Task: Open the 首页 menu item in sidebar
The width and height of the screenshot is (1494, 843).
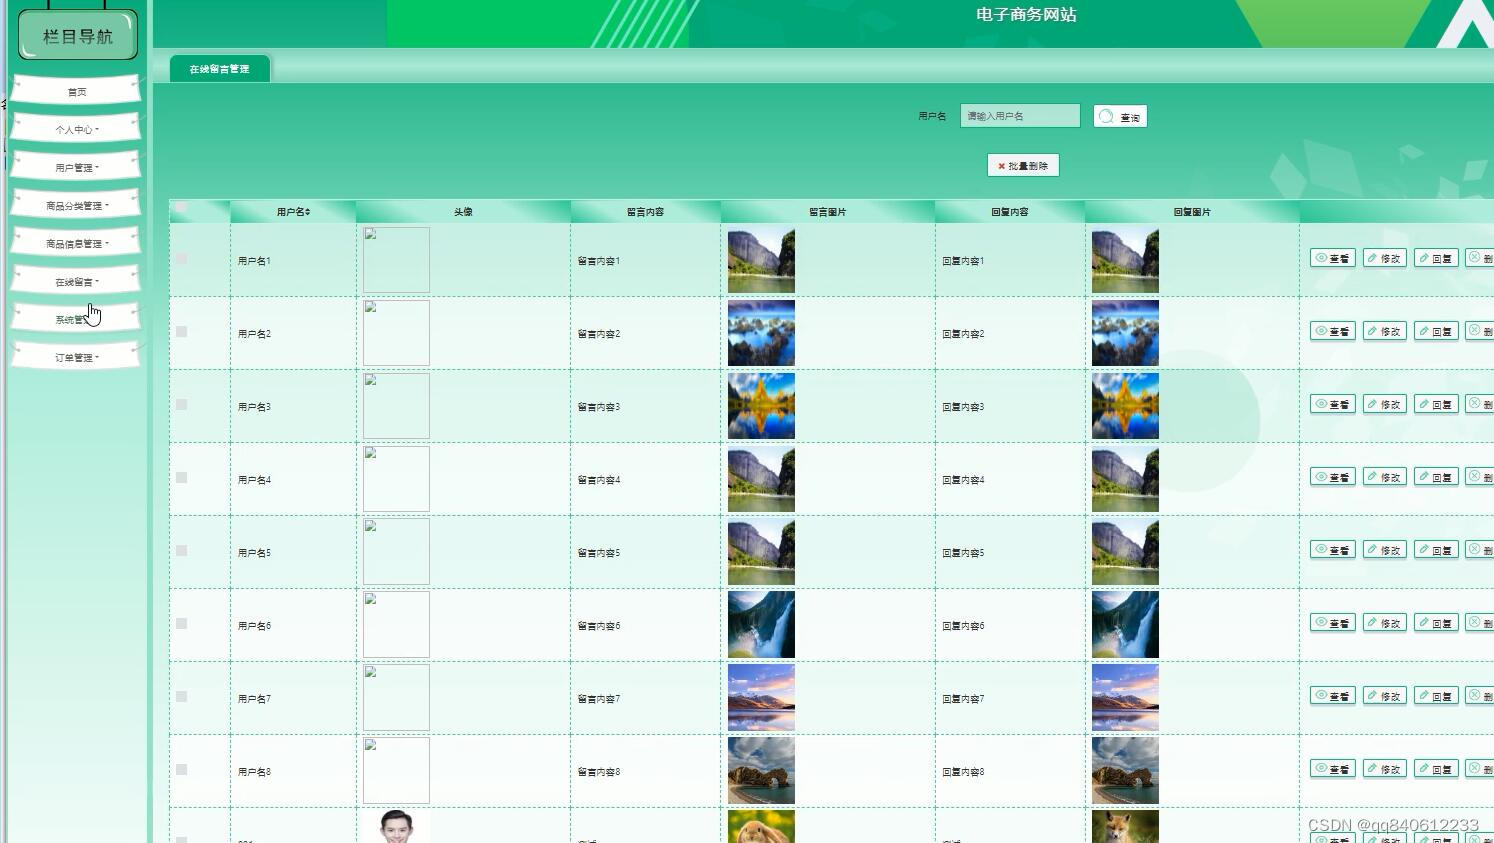Action: point(77,91)
